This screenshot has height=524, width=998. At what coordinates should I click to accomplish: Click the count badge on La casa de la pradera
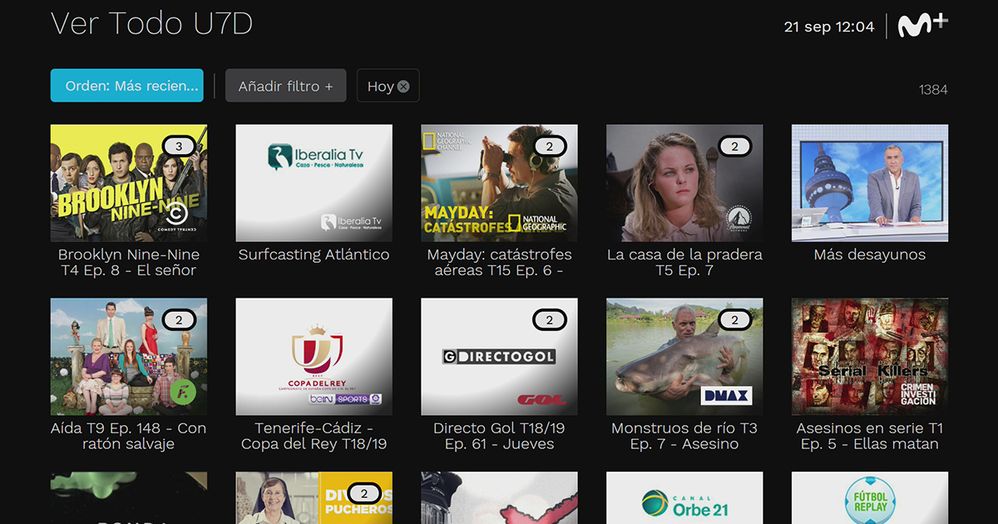(x=734, y=146)
